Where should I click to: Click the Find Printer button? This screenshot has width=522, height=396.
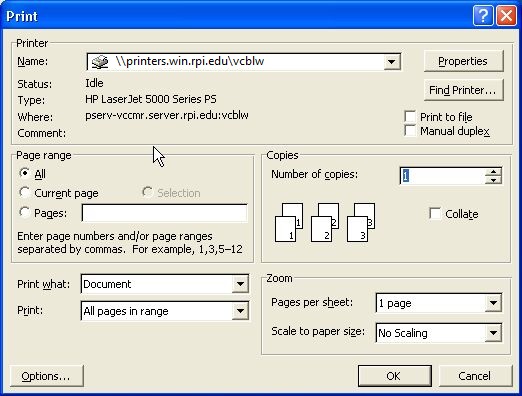point(463,90)
